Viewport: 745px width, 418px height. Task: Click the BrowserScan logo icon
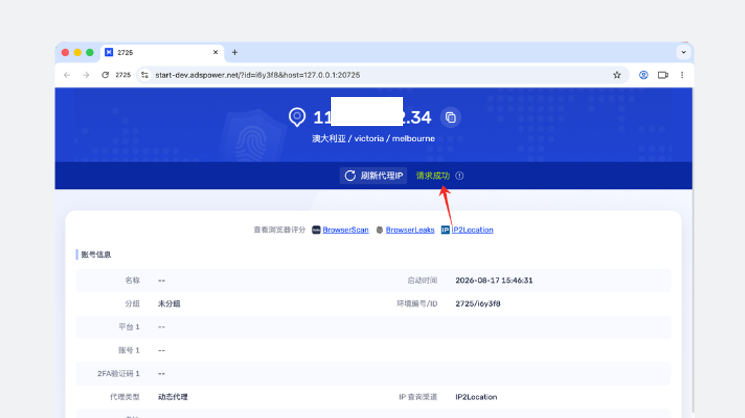point(316,230)
